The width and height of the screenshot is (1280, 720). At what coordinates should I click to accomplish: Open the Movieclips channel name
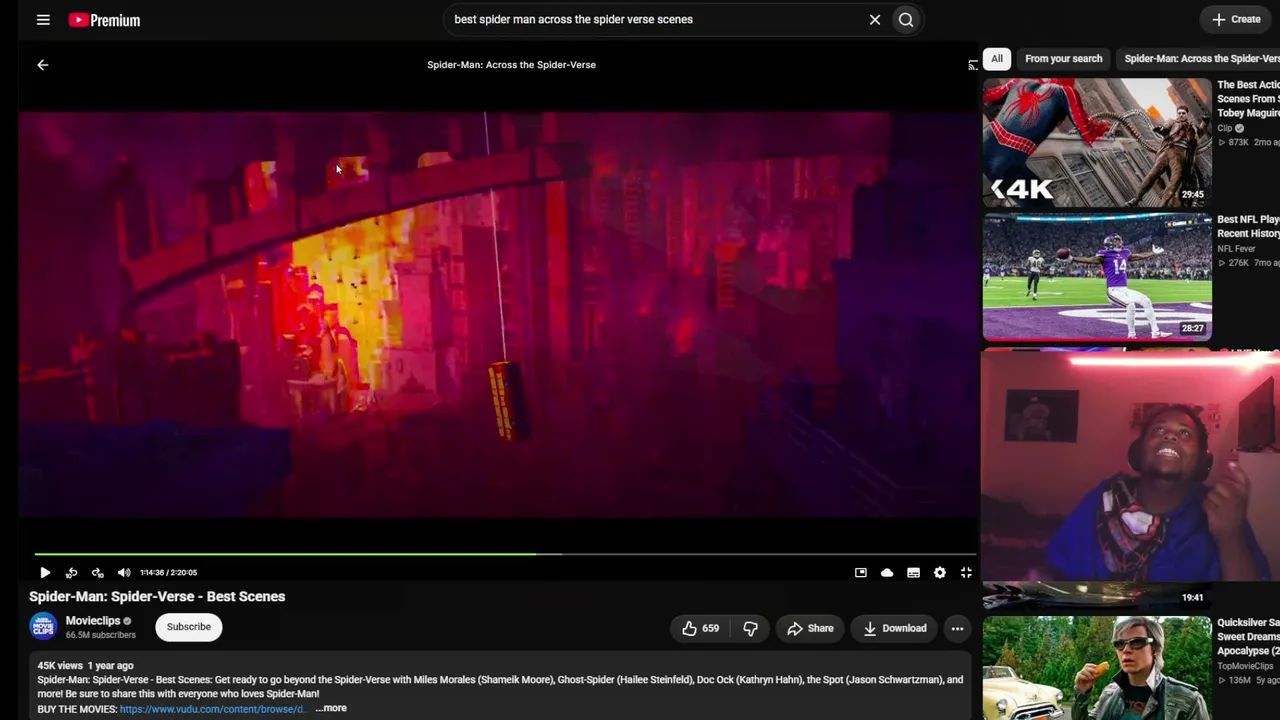click(x=93, y=621)
